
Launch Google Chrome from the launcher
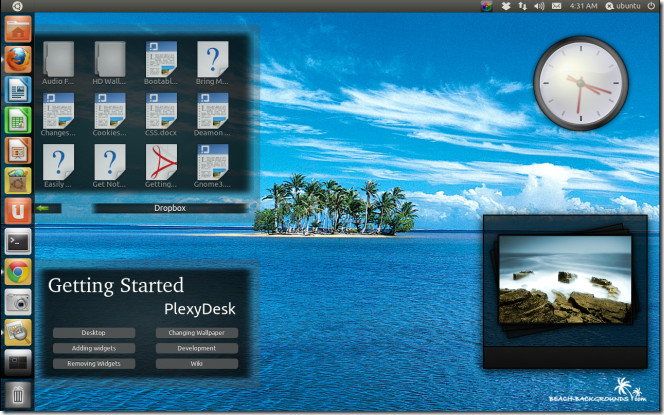[x=18, y=272]
